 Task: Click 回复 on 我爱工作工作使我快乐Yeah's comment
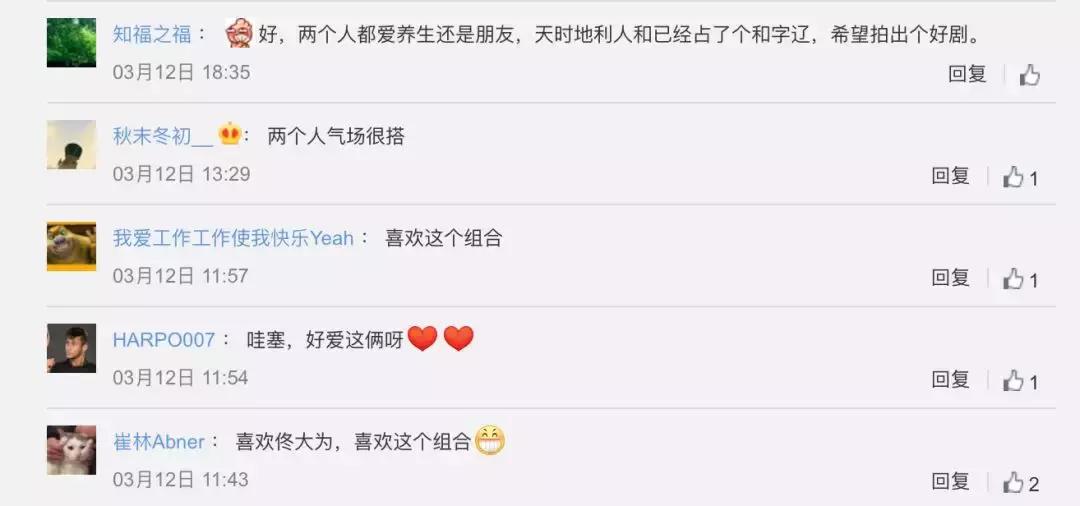click(951, 277)
